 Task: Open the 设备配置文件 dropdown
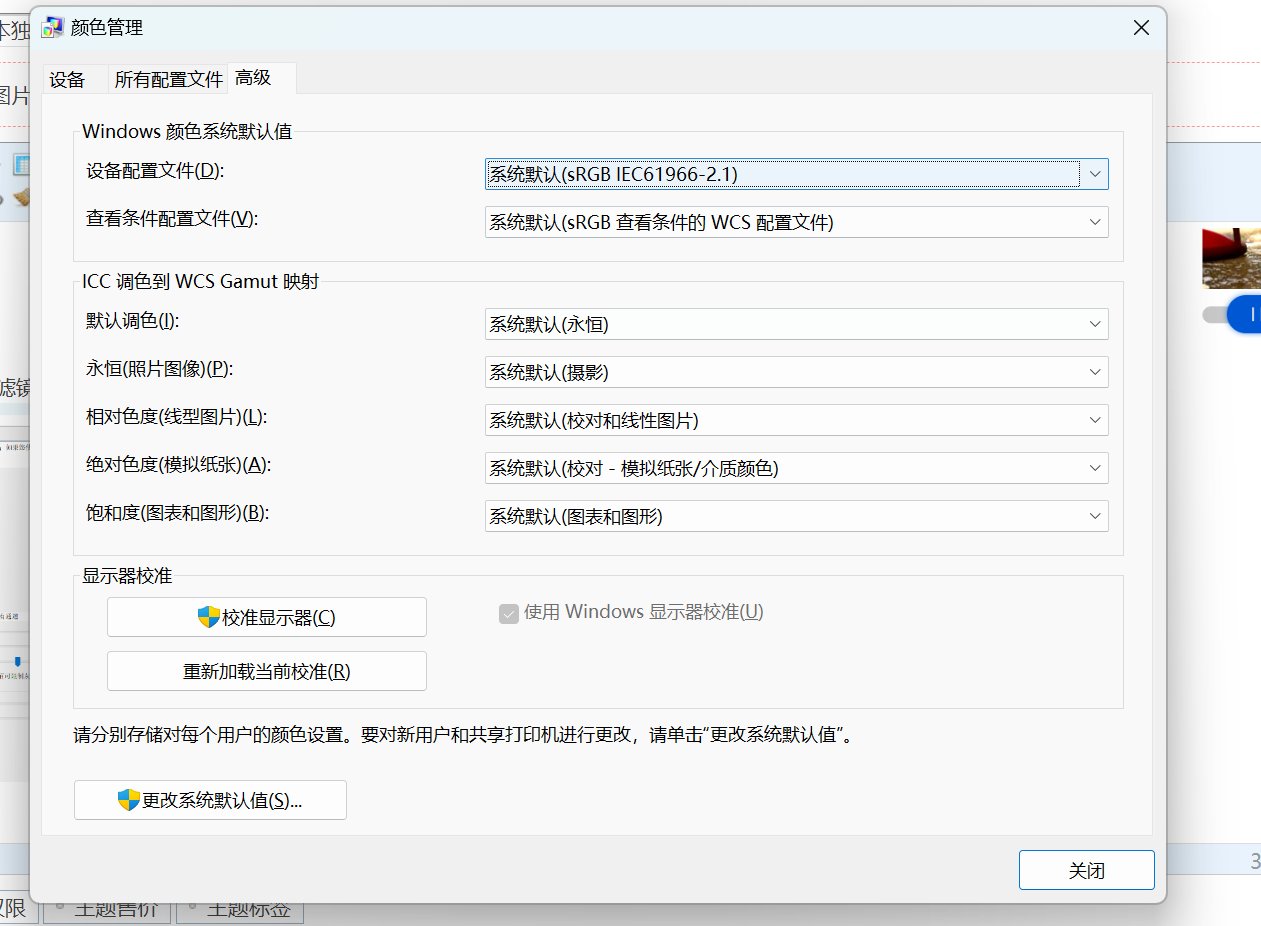pos(797,174)
